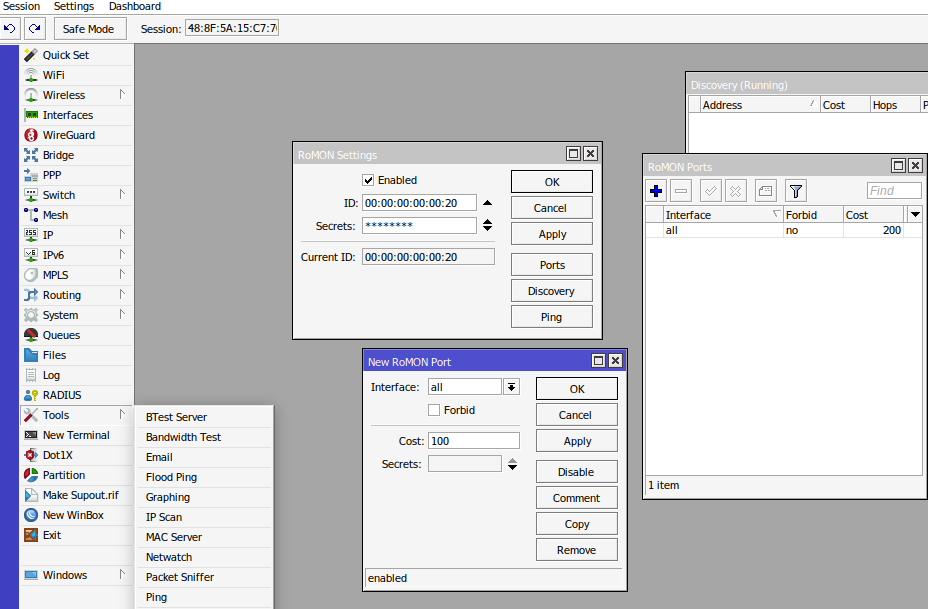
Task: Open the Interface dropdown in New RoMON Port
Action: [x=511, y=387]
